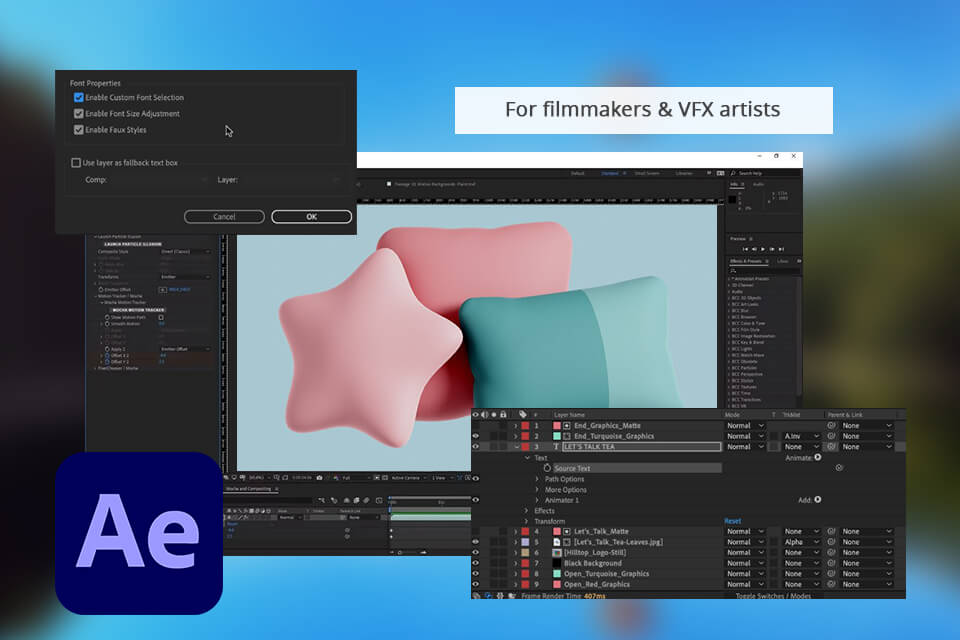Click the pick whip for End_Turquoise_Graphics layer
The width and height of the screenshot is (960, 640).
831,436
